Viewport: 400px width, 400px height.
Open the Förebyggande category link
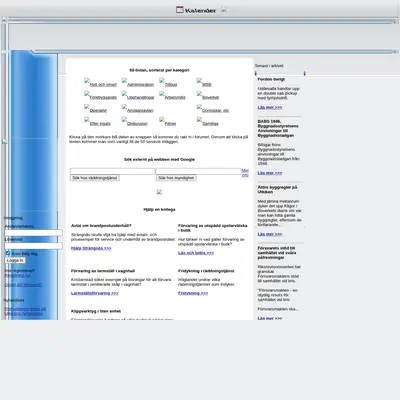(103, 98)
